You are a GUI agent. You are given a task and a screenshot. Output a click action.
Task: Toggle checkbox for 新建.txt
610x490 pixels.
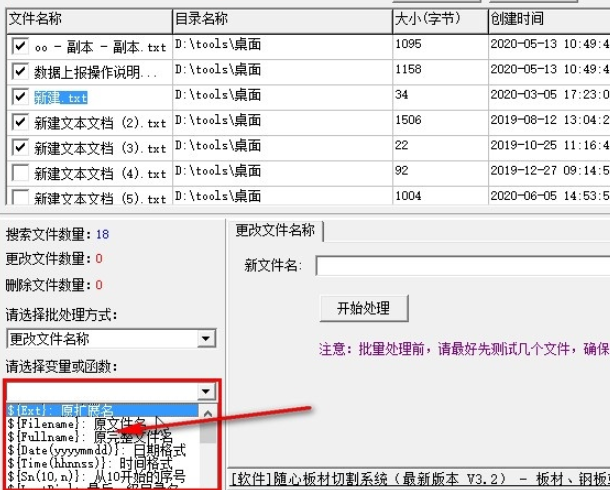[x=20, y=97]
